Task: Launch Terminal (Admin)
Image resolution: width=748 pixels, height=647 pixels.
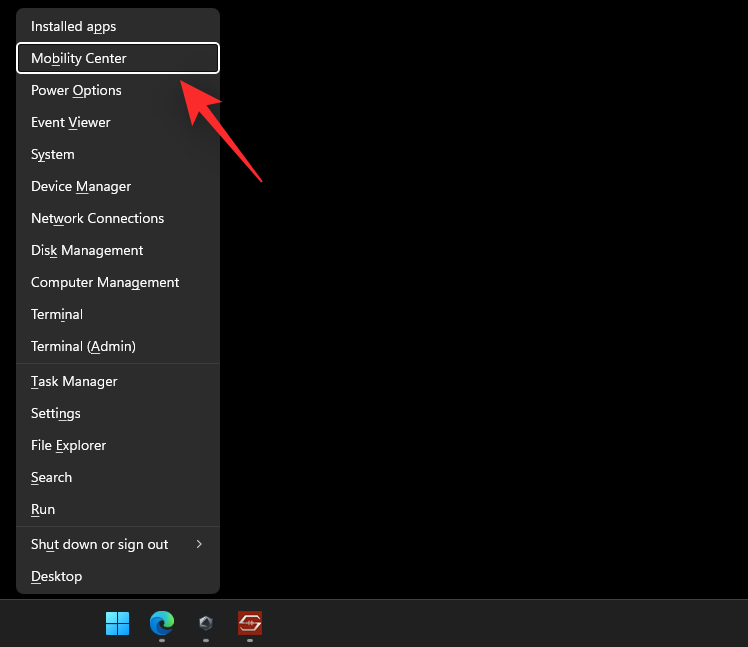Action: [x=83, y=346]
